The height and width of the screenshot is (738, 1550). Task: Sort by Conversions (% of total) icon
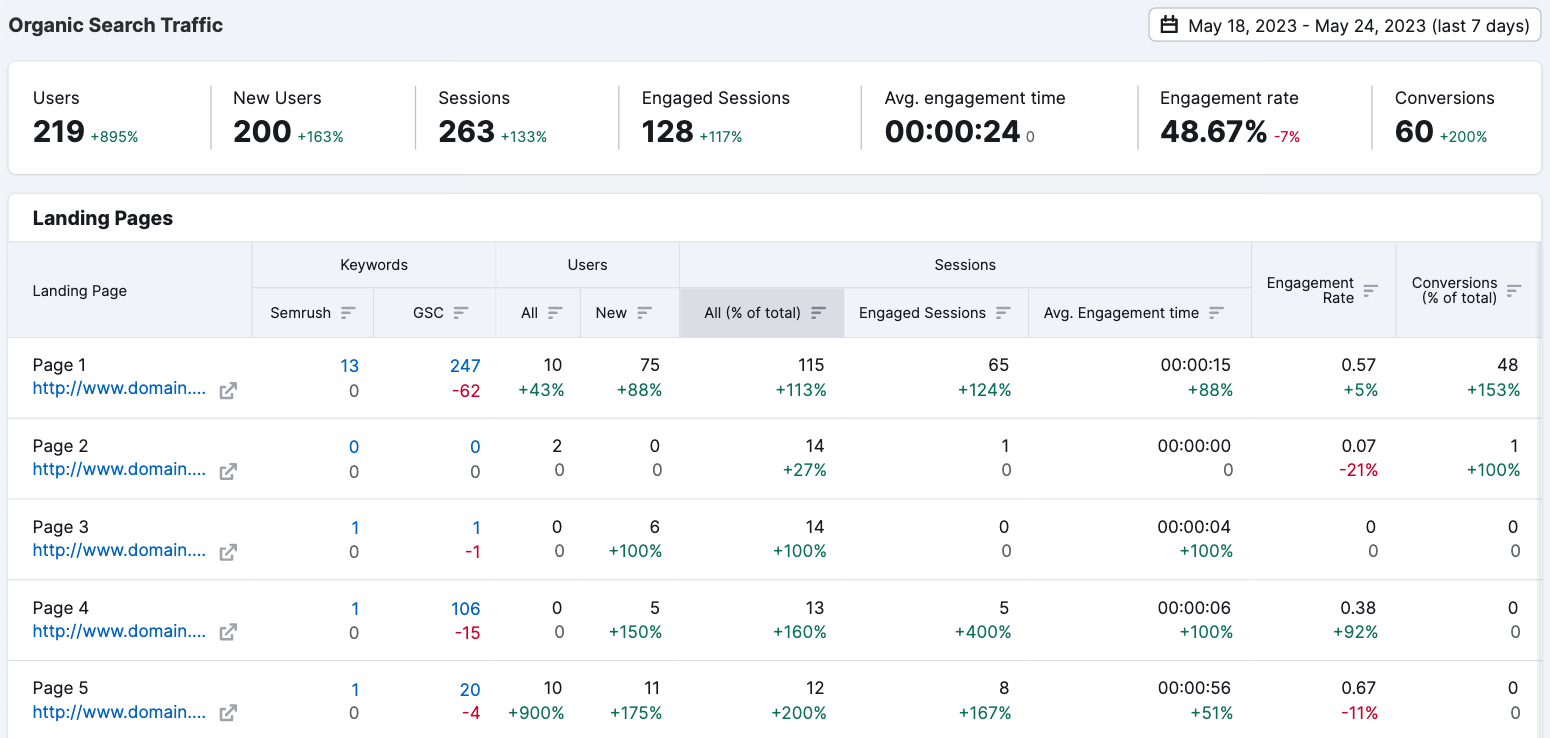[1514, 290]
